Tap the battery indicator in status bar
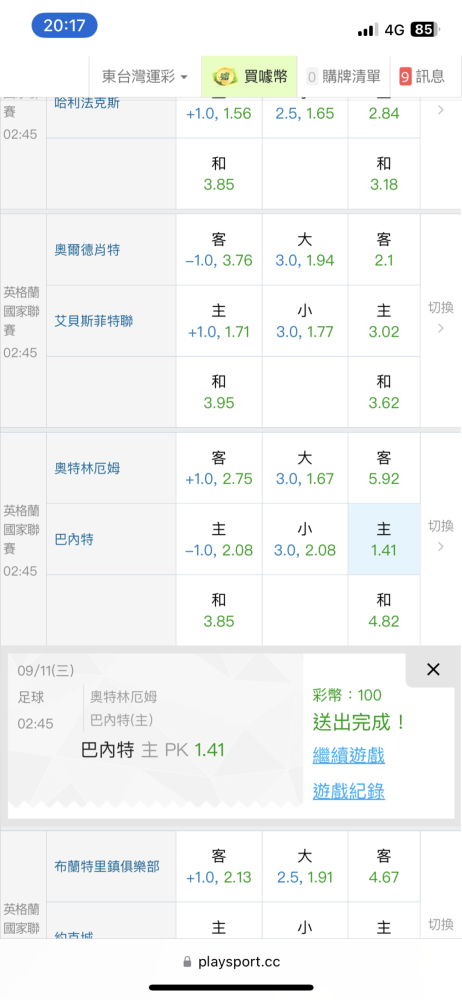 (426, 29)
